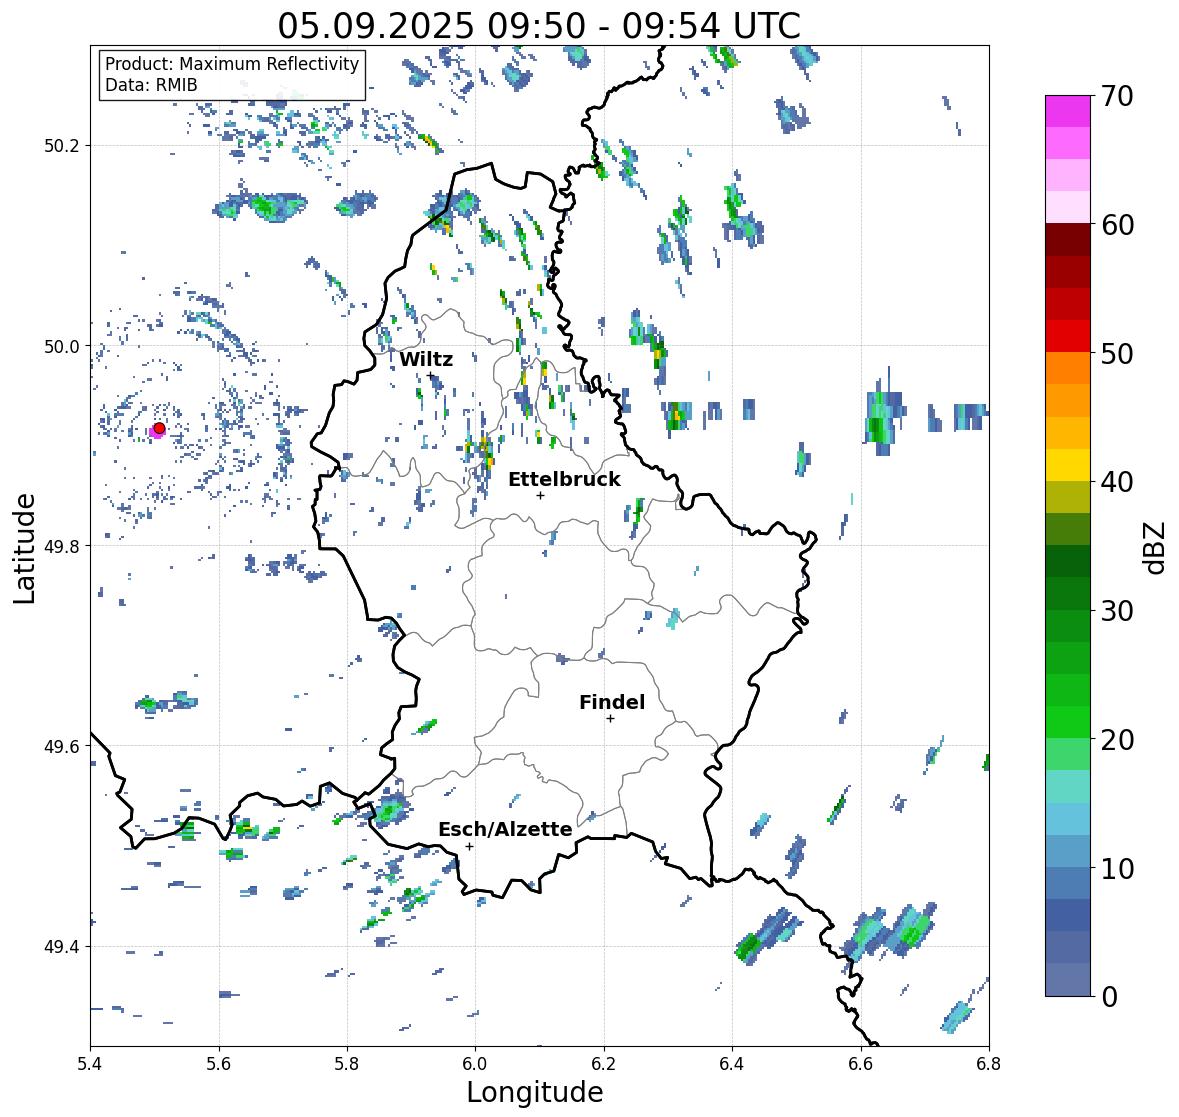1179x1117 pixels.
Task: Click the 'Product: Maximum Reflectivity' legend text
Action: tap(232, 64)
